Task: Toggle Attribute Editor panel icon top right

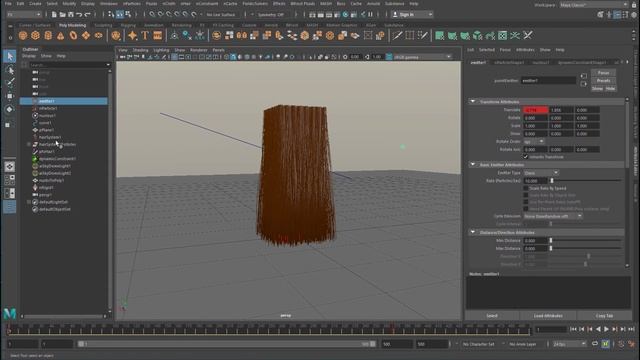Action: (617, 15)
